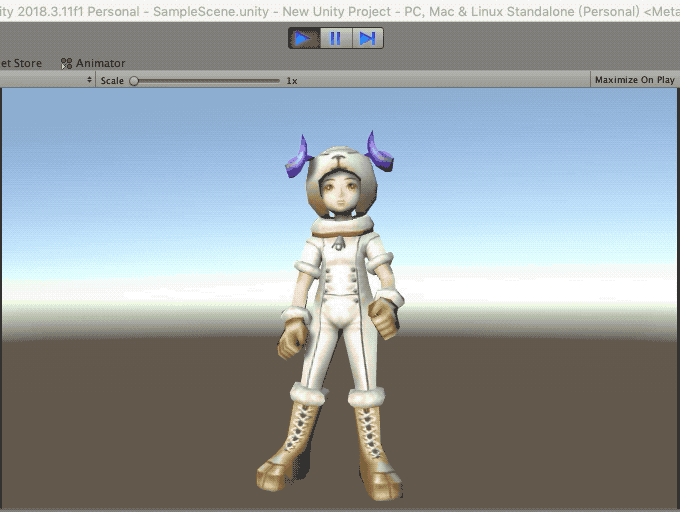Advance one frame with the Step button
The image size is (680, 512).
(368, 39)
